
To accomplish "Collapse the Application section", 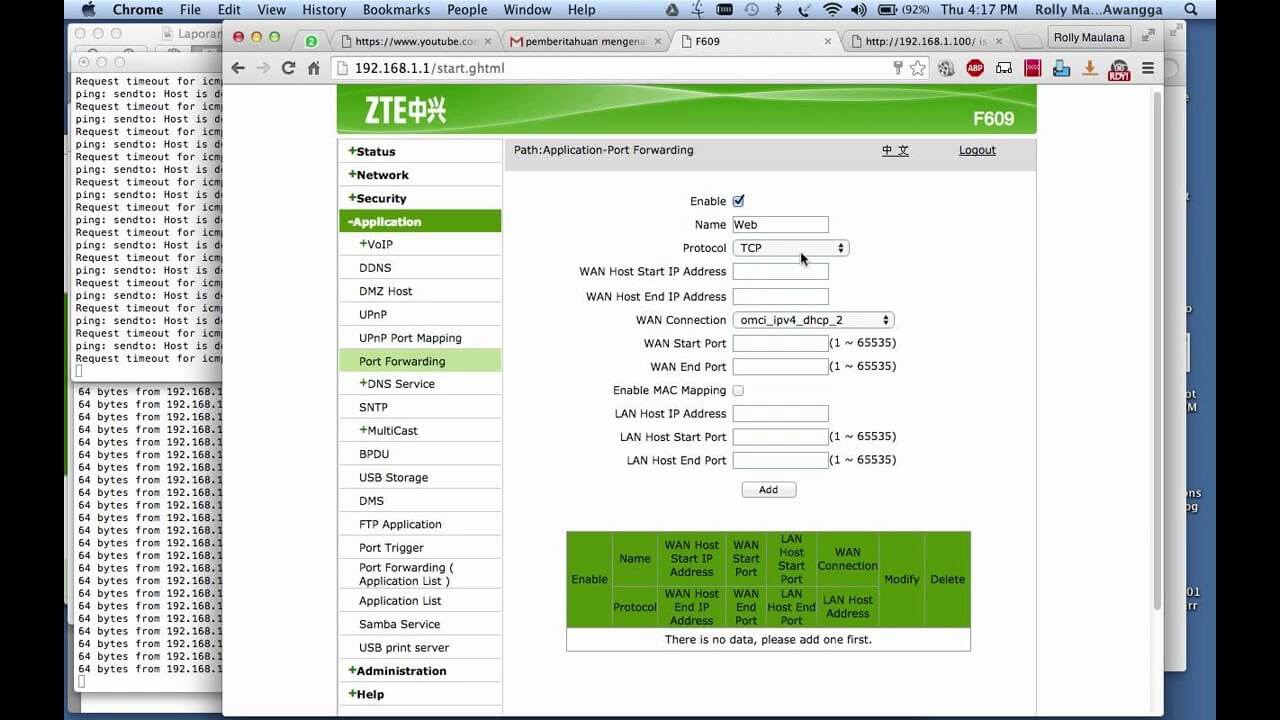I will coord(384,221).
